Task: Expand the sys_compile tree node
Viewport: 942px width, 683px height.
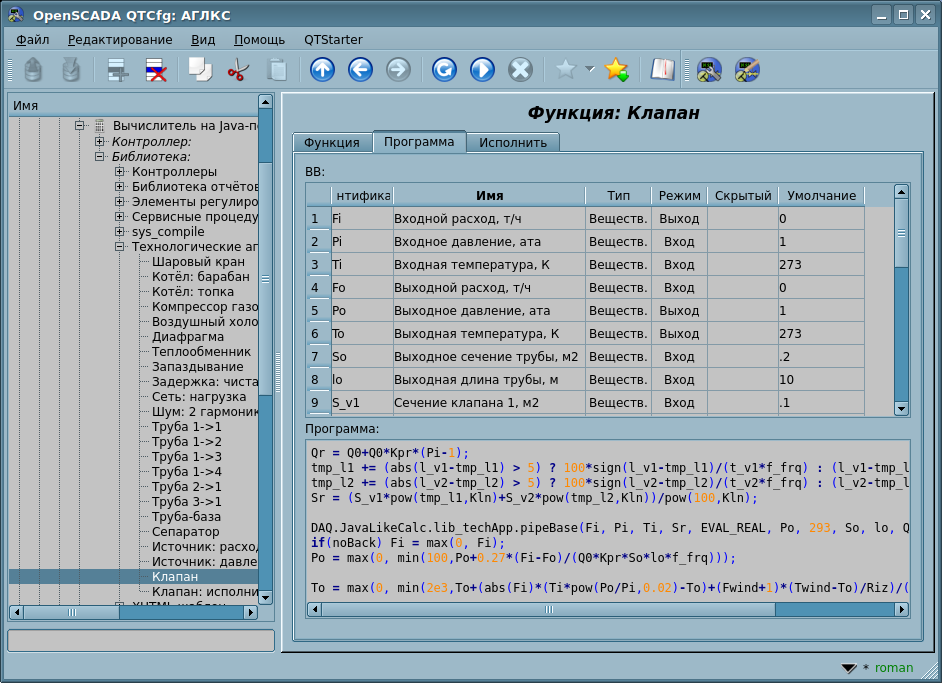Action: 120,231
